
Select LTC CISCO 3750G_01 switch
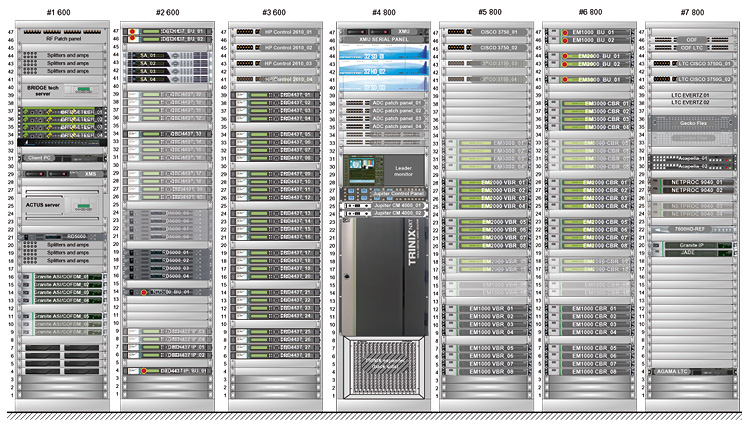[x=692, y=64]
